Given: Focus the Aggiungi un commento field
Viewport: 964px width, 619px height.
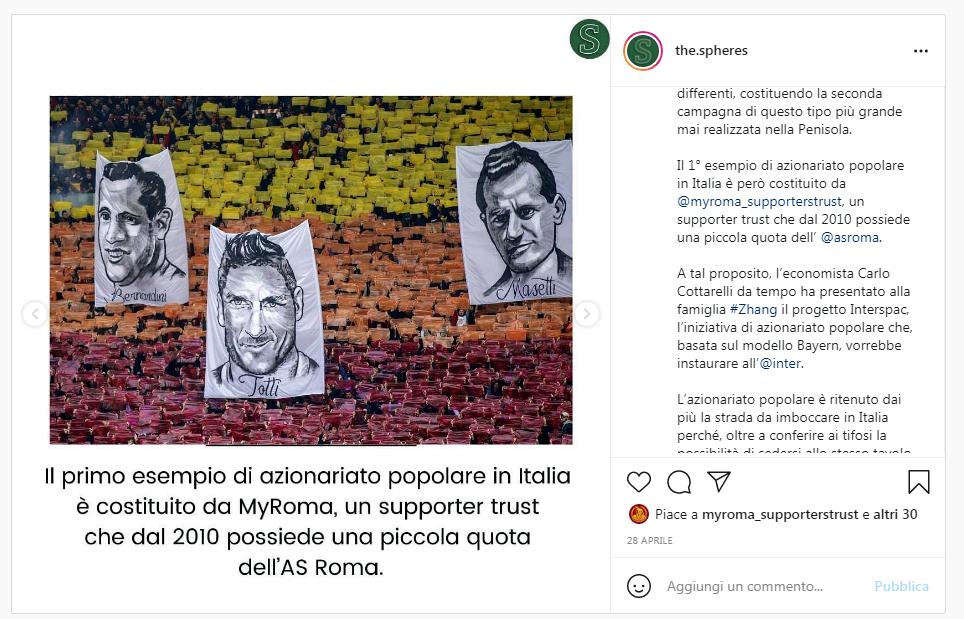Looking at the screenshot, I should click(745, 586).
